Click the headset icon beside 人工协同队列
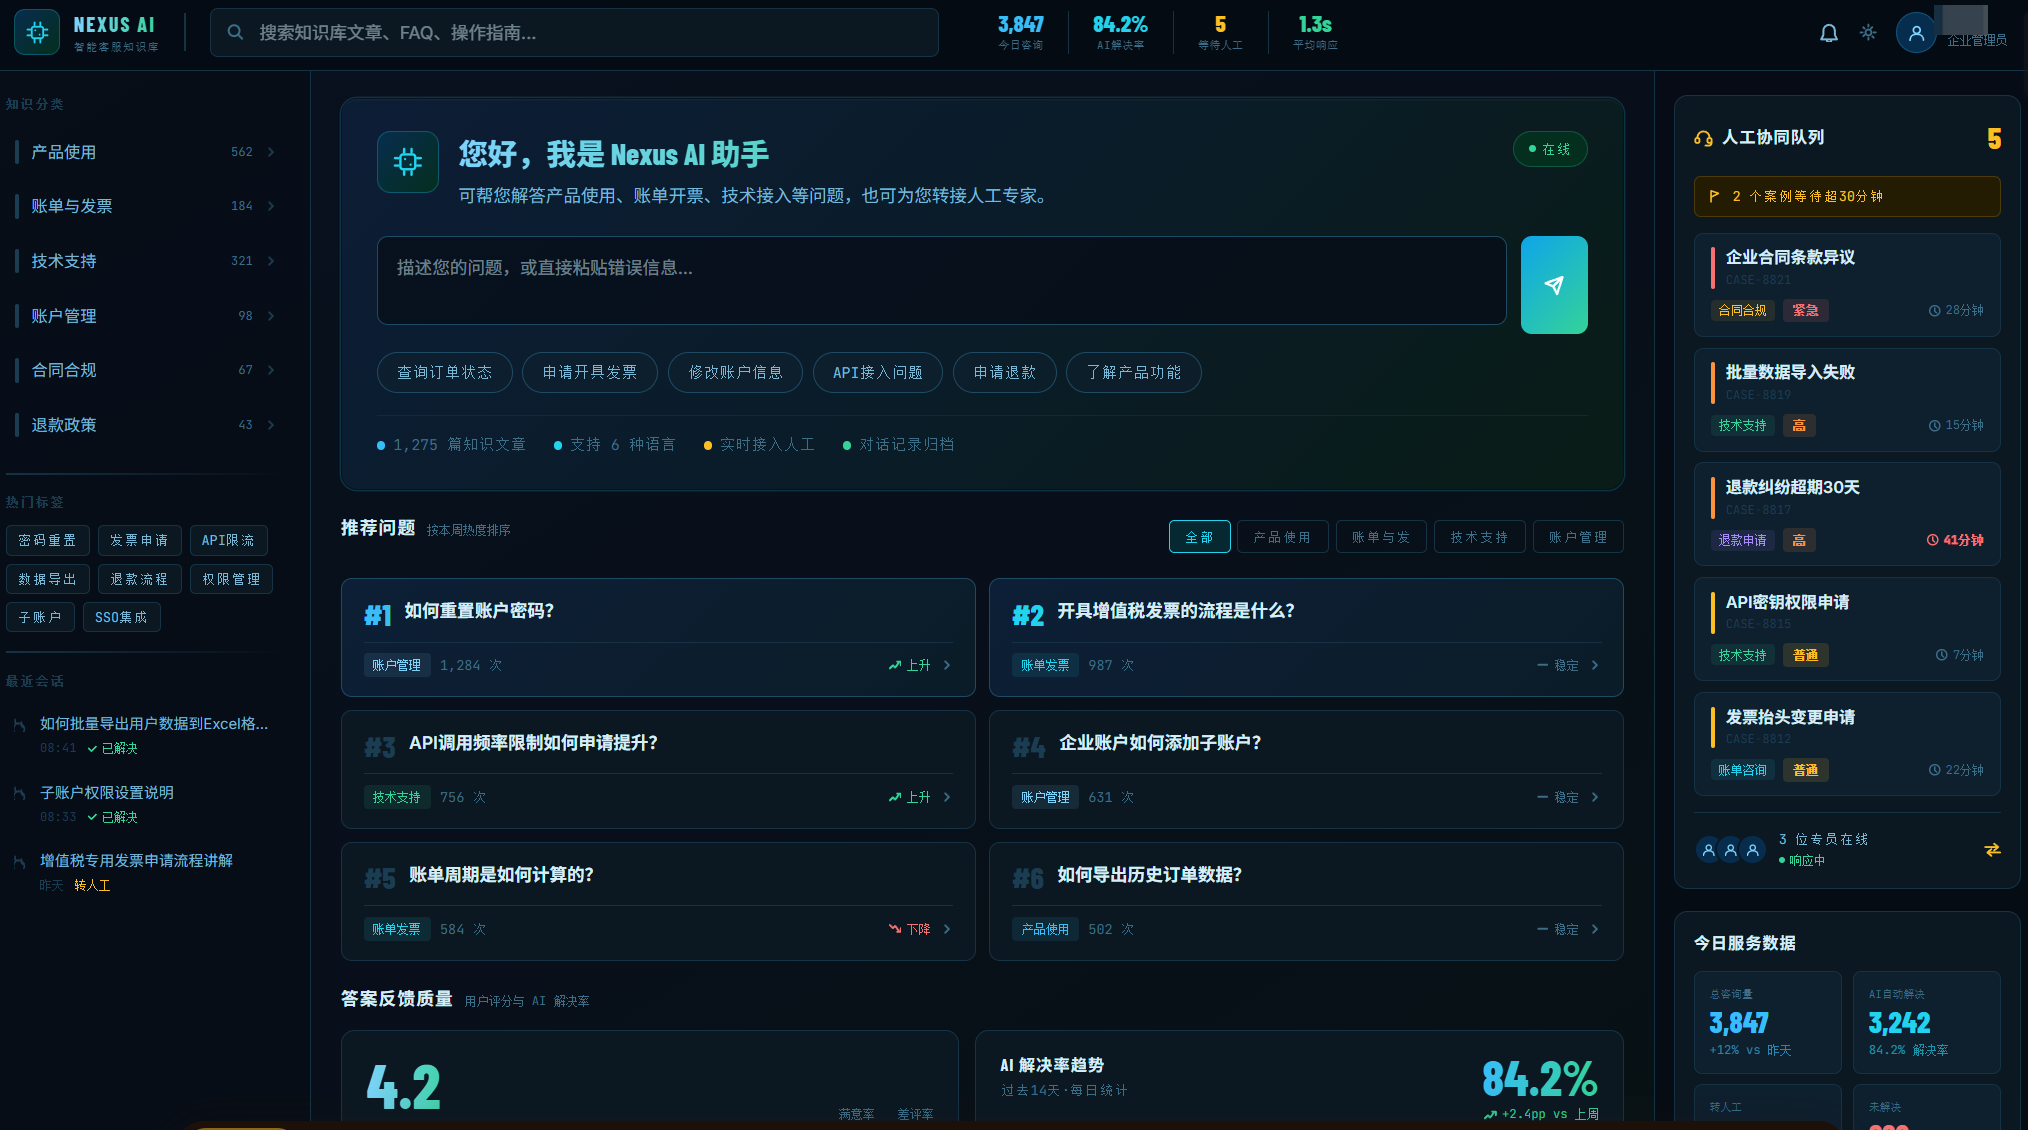The width and height of the screenshot is (2028, 1130). click(1703, 138)
